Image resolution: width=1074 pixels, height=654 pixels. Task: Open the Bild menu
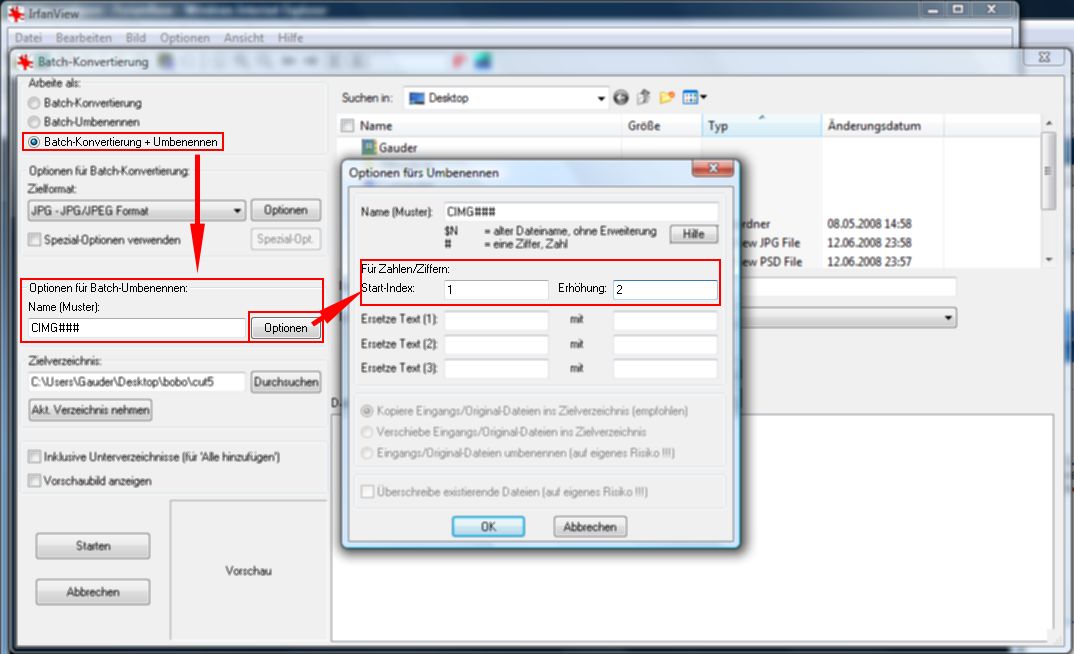(136, 38)
